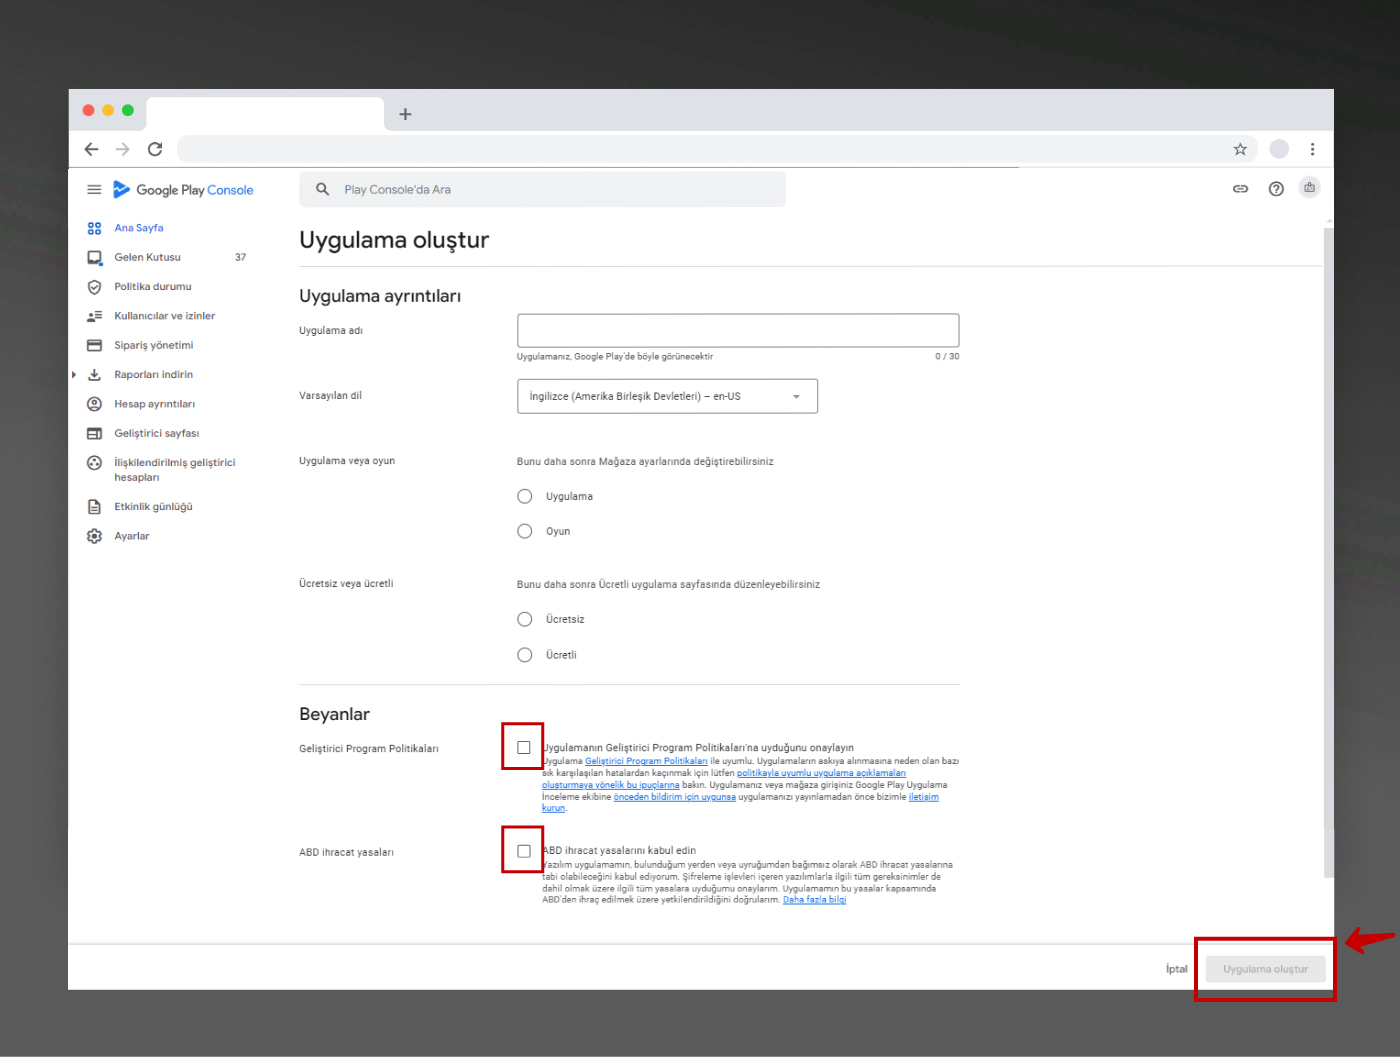This screenshot has width=1400, height=1057.
Task: Expand Raporları indirin with the side triangle
Action: [x=74, y=375]
